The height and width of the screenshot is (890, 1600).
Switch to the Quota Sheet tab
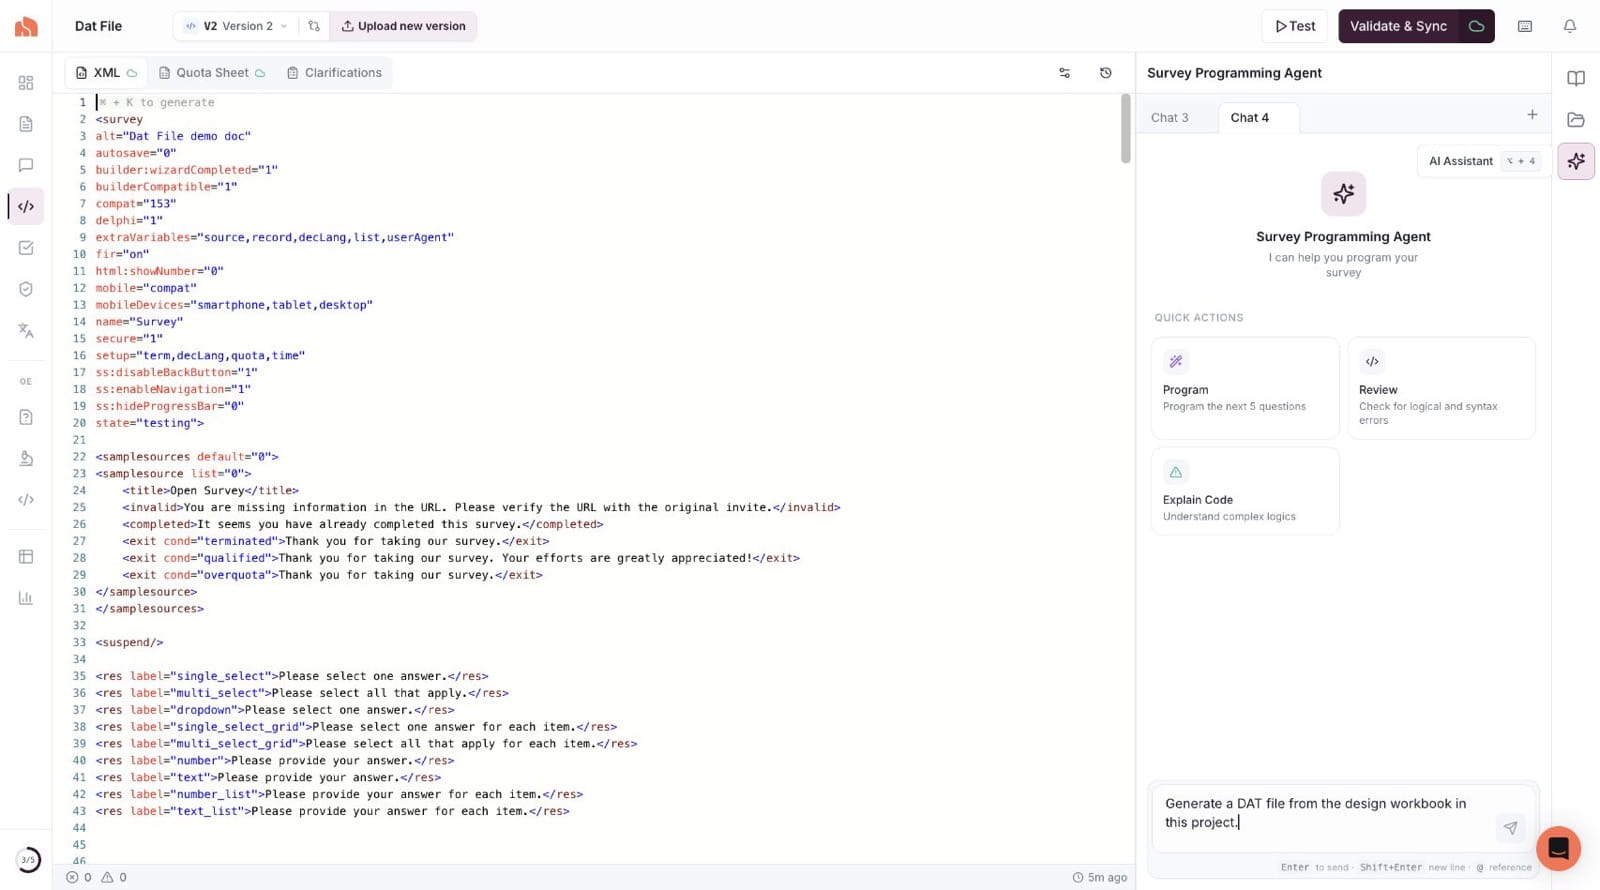[212, 73]
